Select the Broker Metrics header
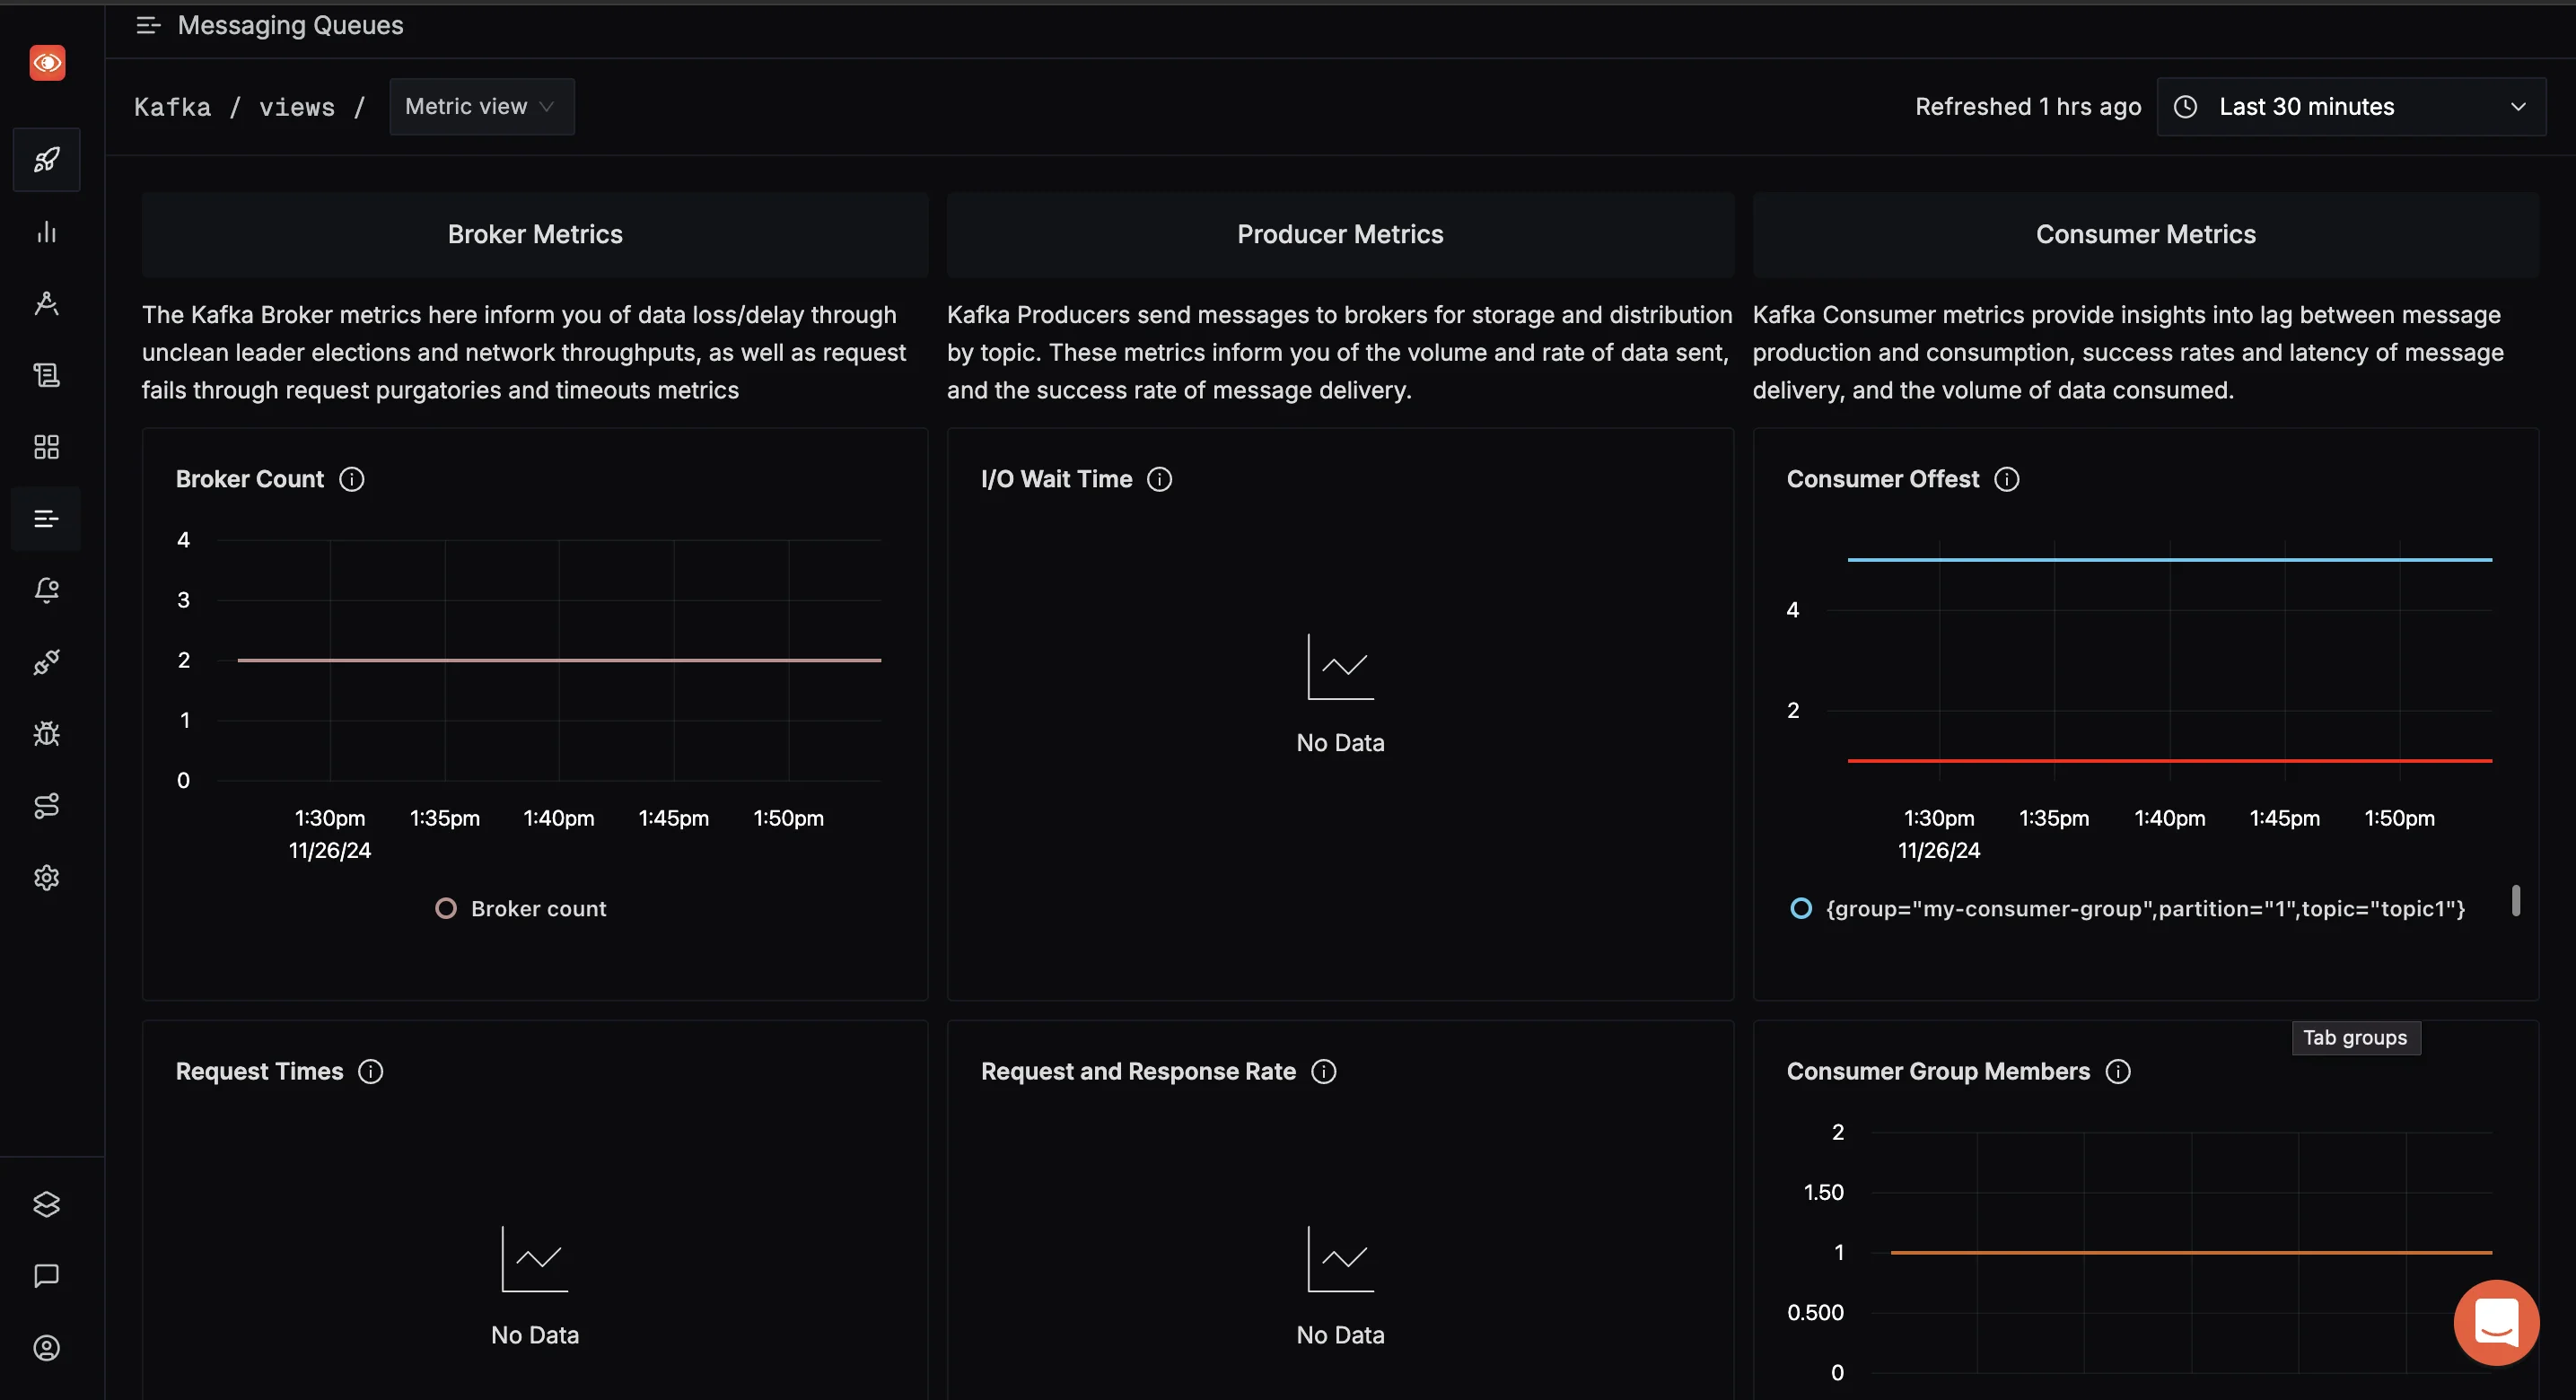Screen dimensions: 2576x1400 pos(535,235)
